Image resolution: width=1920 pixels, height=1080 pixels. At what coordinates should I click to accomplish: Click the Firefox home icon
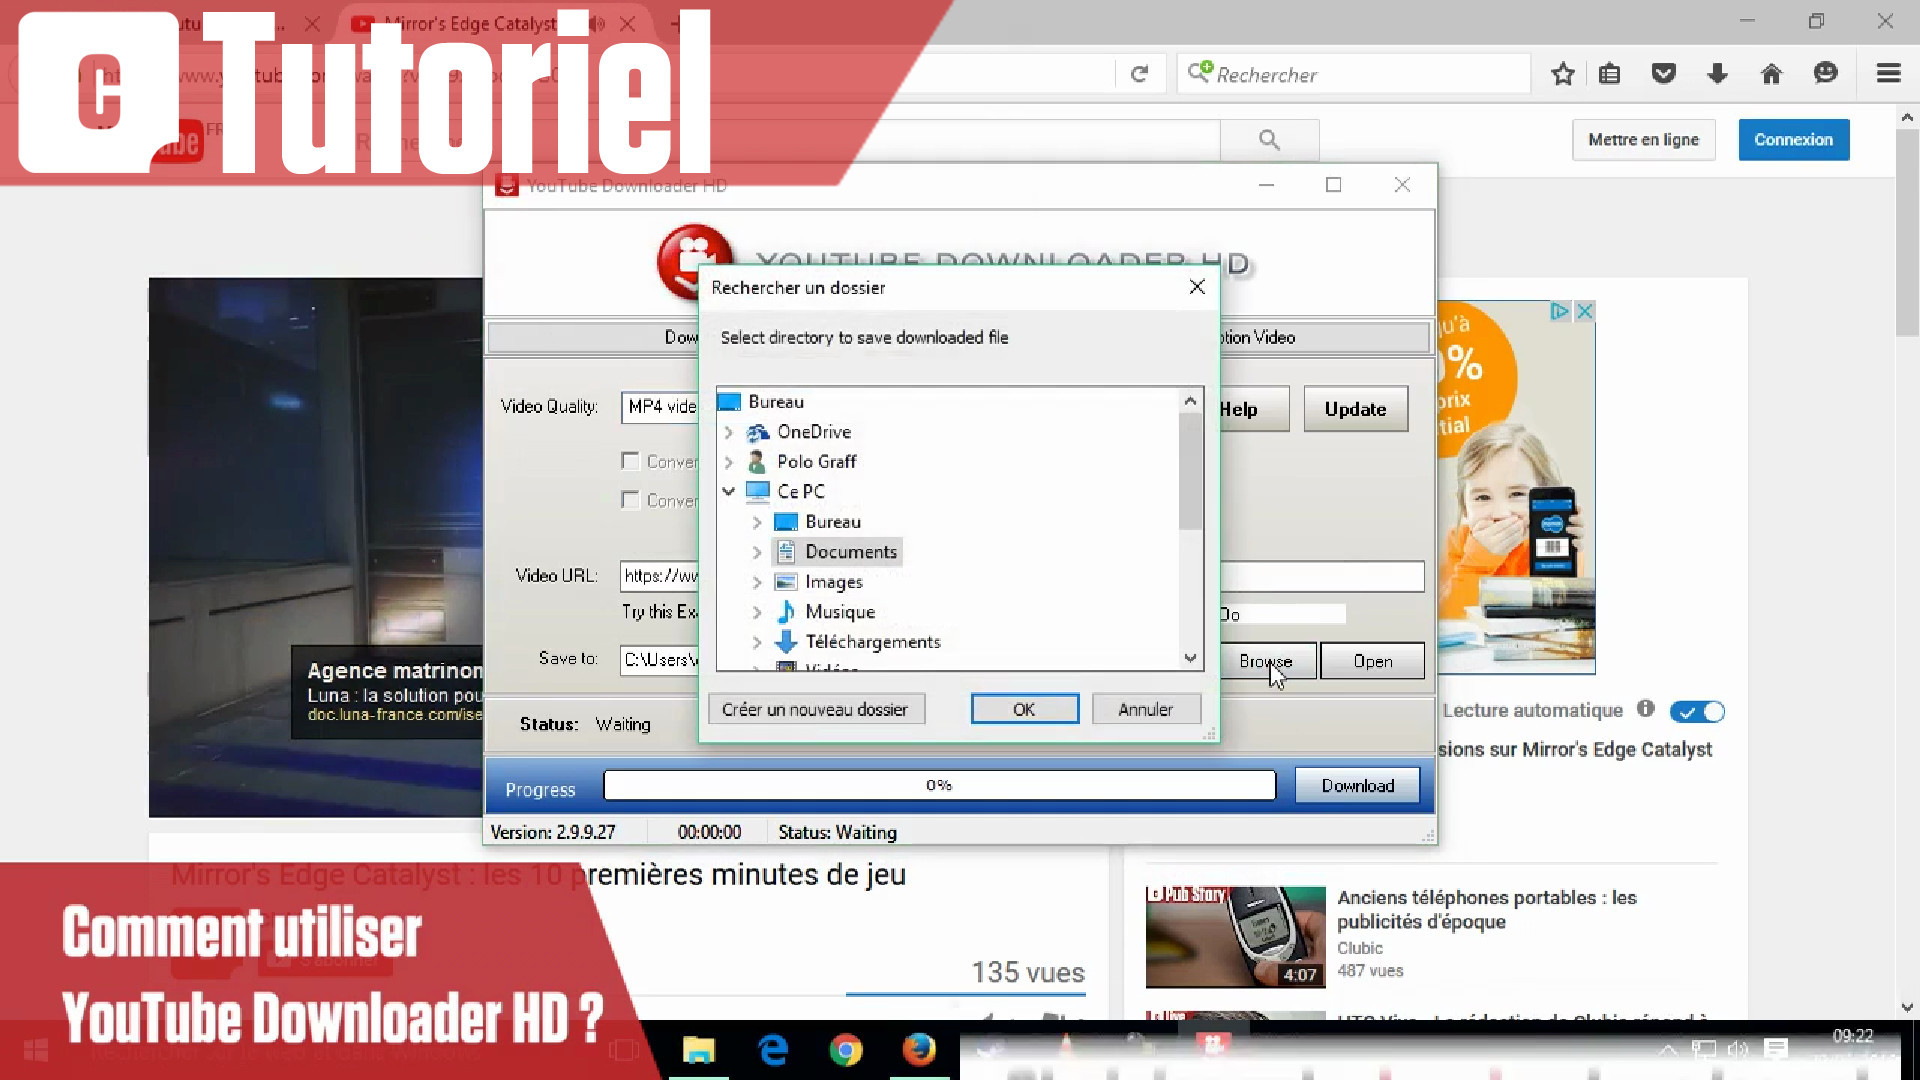[x=1771, y=73]
